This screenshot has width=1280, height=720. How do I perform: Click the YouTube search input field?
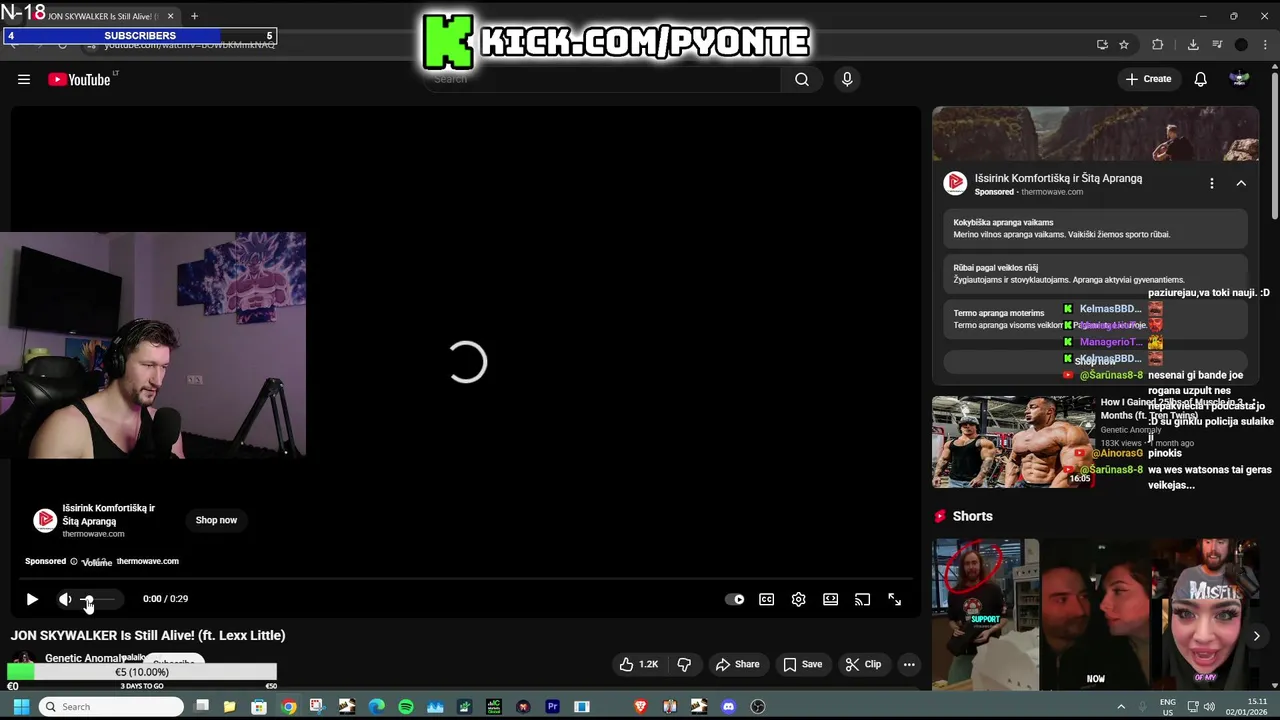point(602,79)
